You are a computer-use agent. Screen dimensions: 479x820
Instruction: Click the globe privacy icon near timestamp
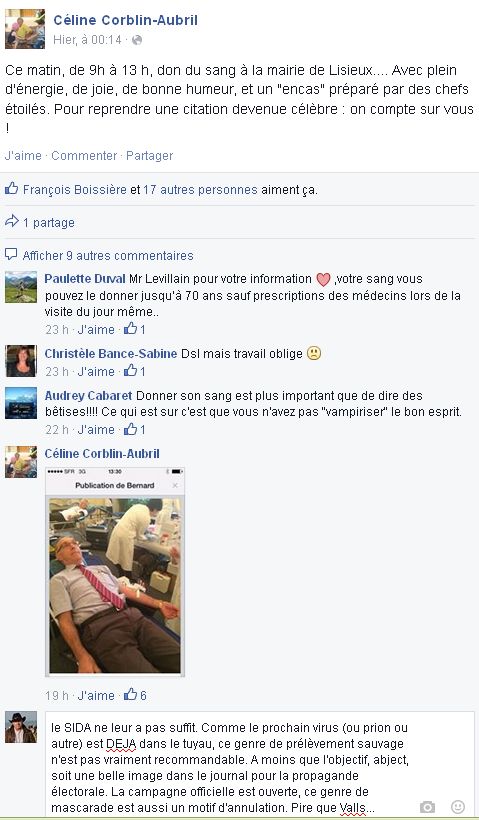pyautogui.click(x=137, y=40)
